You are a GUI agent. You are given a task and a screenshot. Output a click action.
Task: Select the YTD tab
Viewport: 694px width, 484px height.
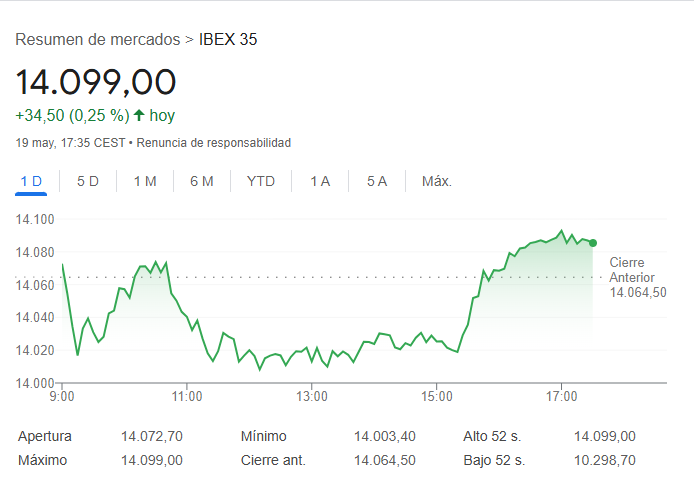click(261, 181)
